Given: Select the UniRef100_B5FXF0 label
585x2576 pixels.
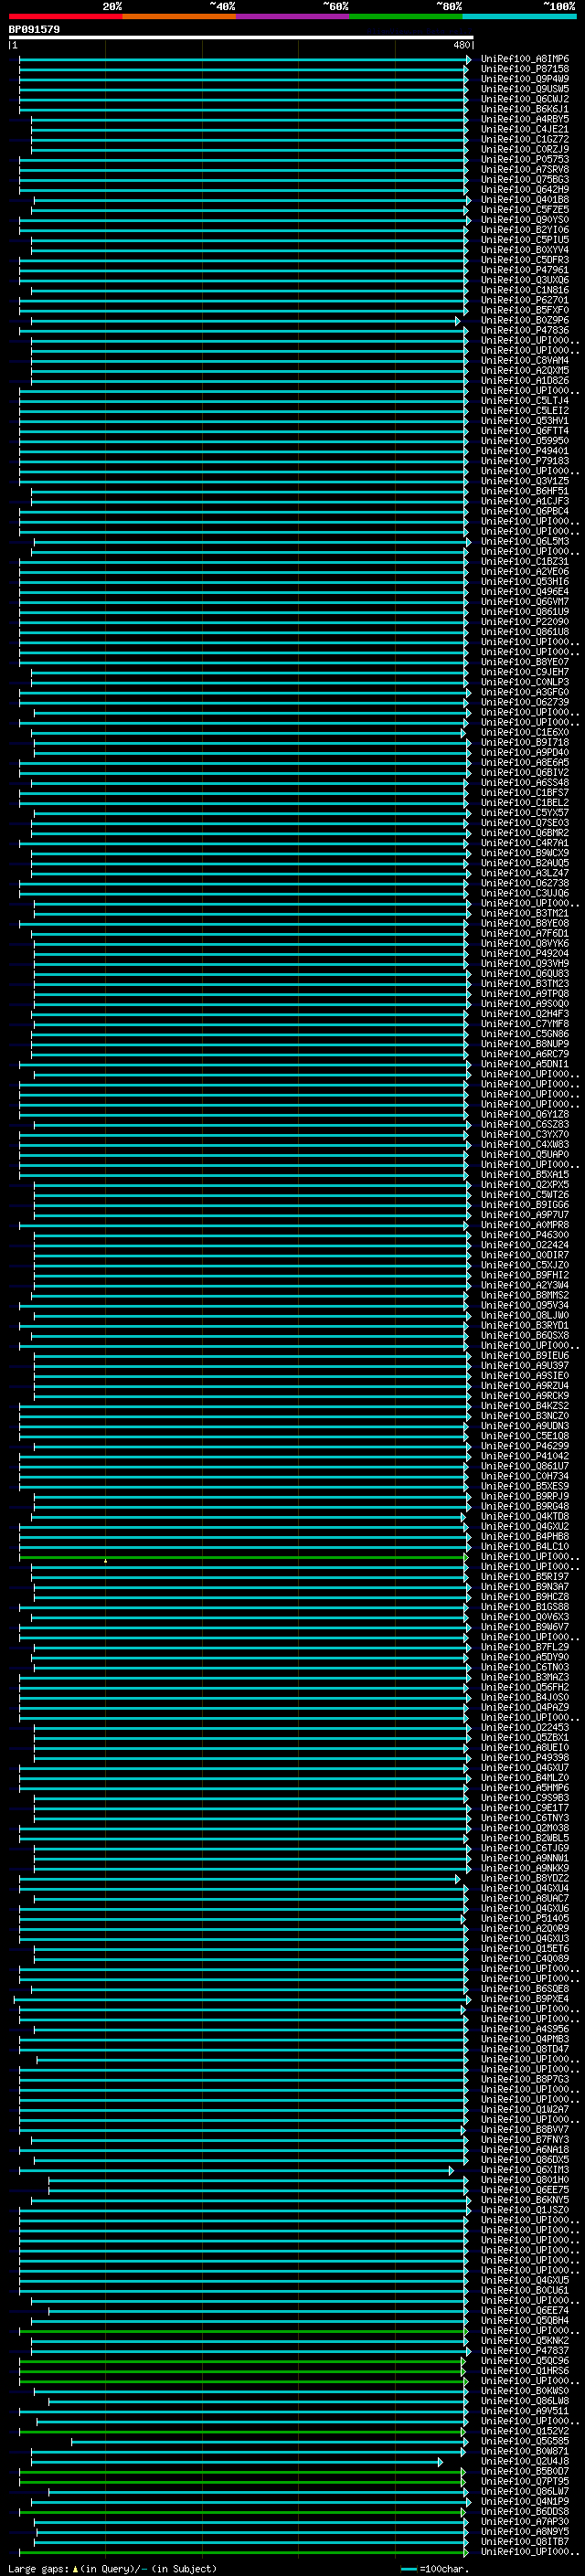Looking at the screenshot, I should pyautogui.click(x=525, y=310).
